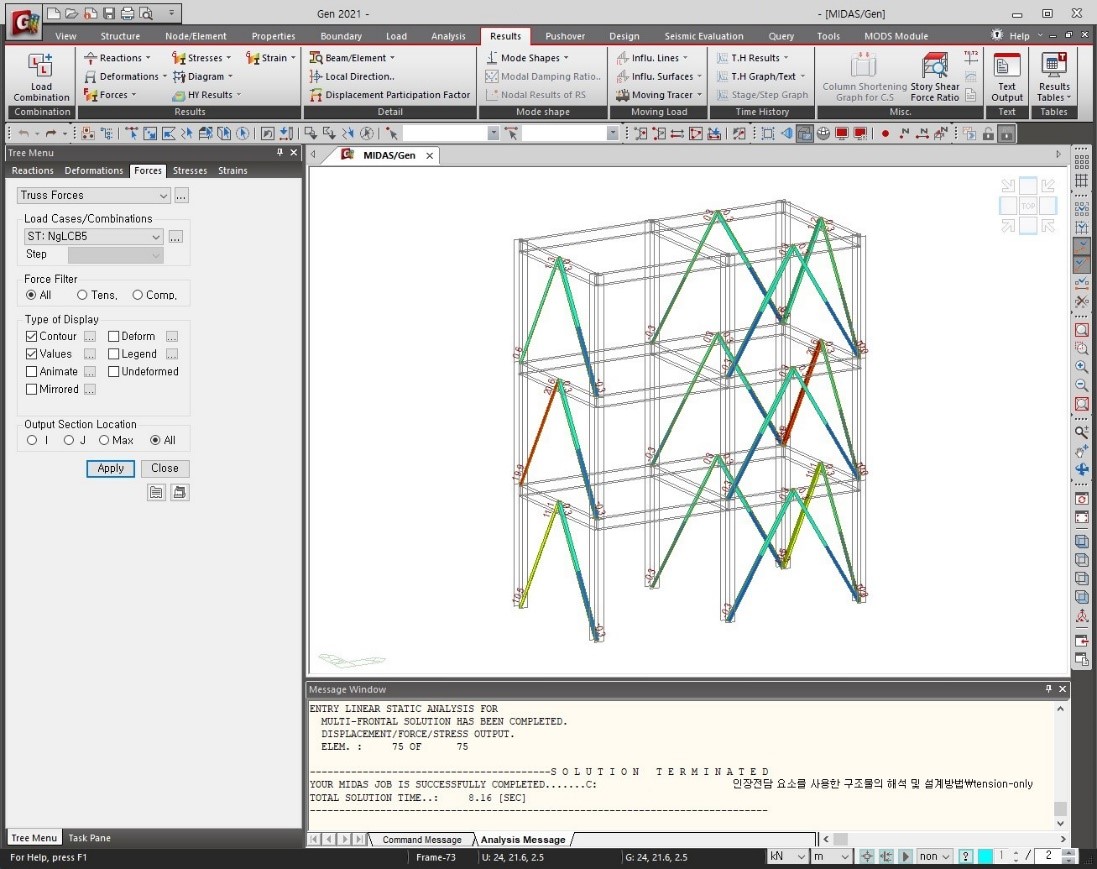Click the Close button in Tree Menu
Viewport: 1097px width, 869px height.
point(165,468)
